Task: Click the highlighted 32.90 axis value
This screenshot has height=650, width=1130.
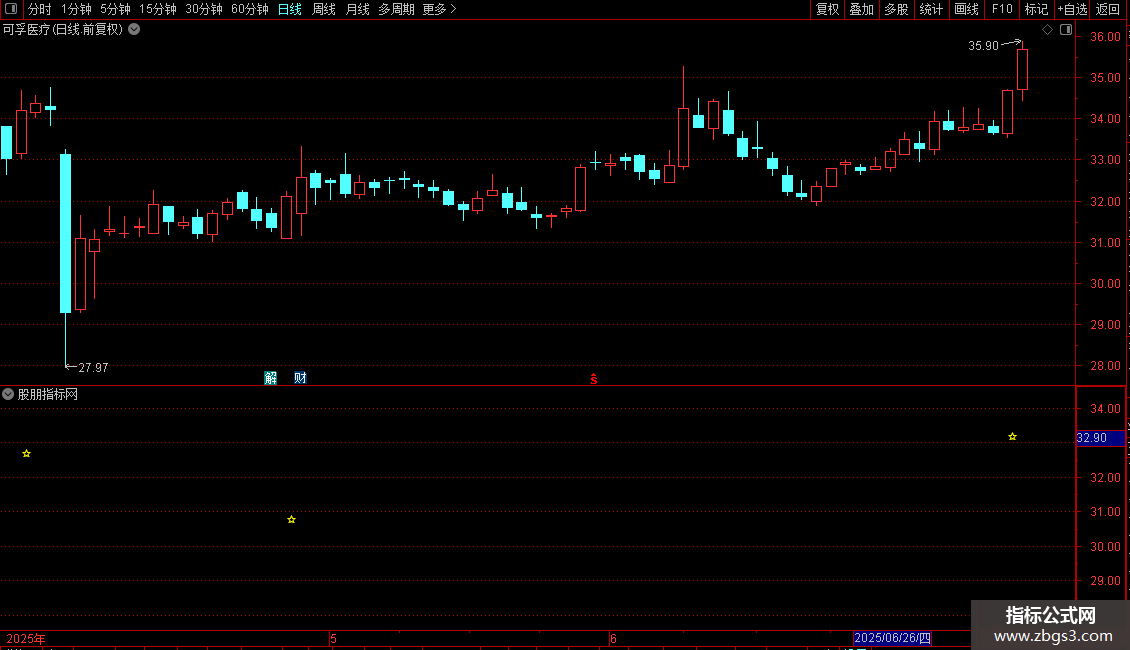Action: tap(1100, 438)
